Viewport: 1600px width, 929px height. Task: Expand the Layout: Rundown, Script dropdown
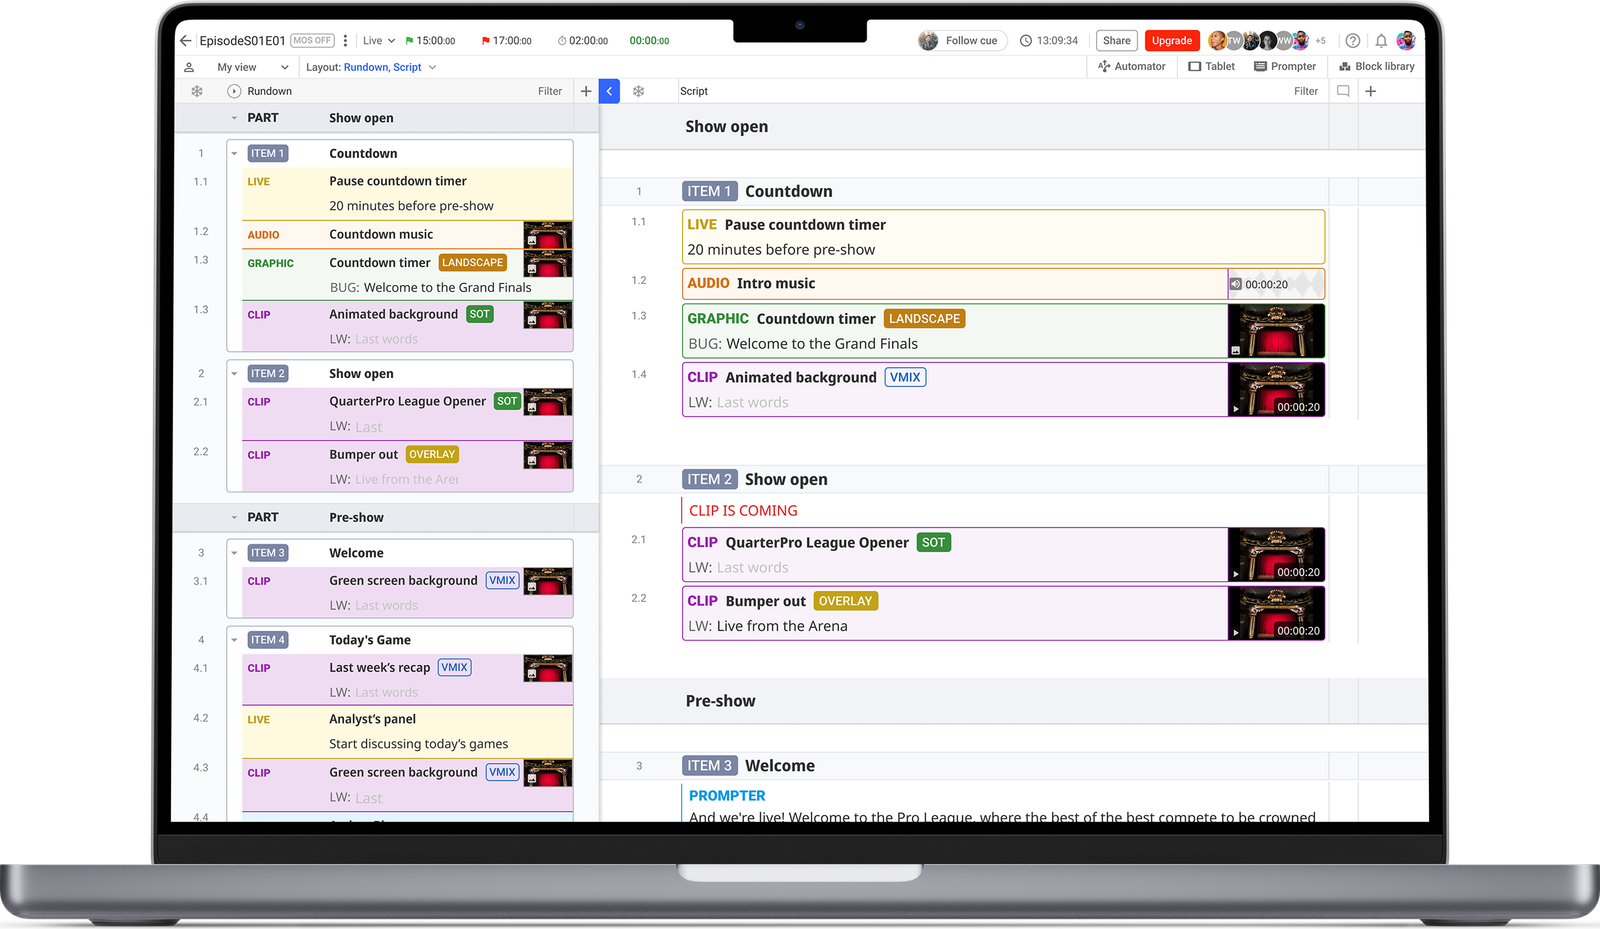[371, 67]
